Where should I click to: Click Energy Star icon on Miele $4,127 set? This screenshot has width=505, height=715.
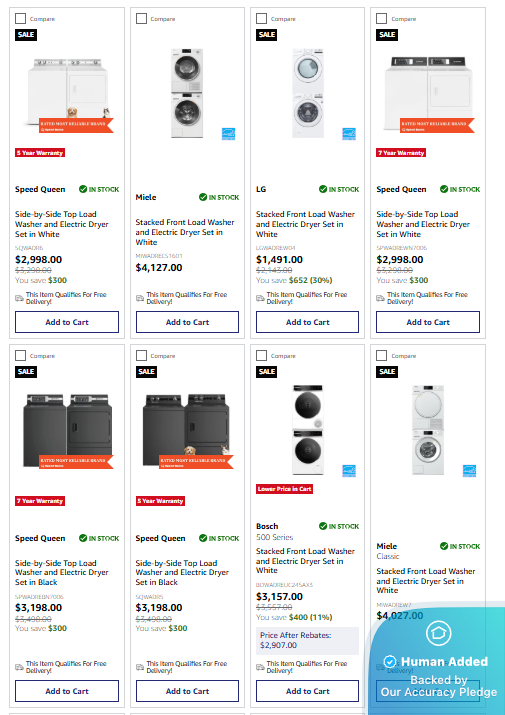229,134
